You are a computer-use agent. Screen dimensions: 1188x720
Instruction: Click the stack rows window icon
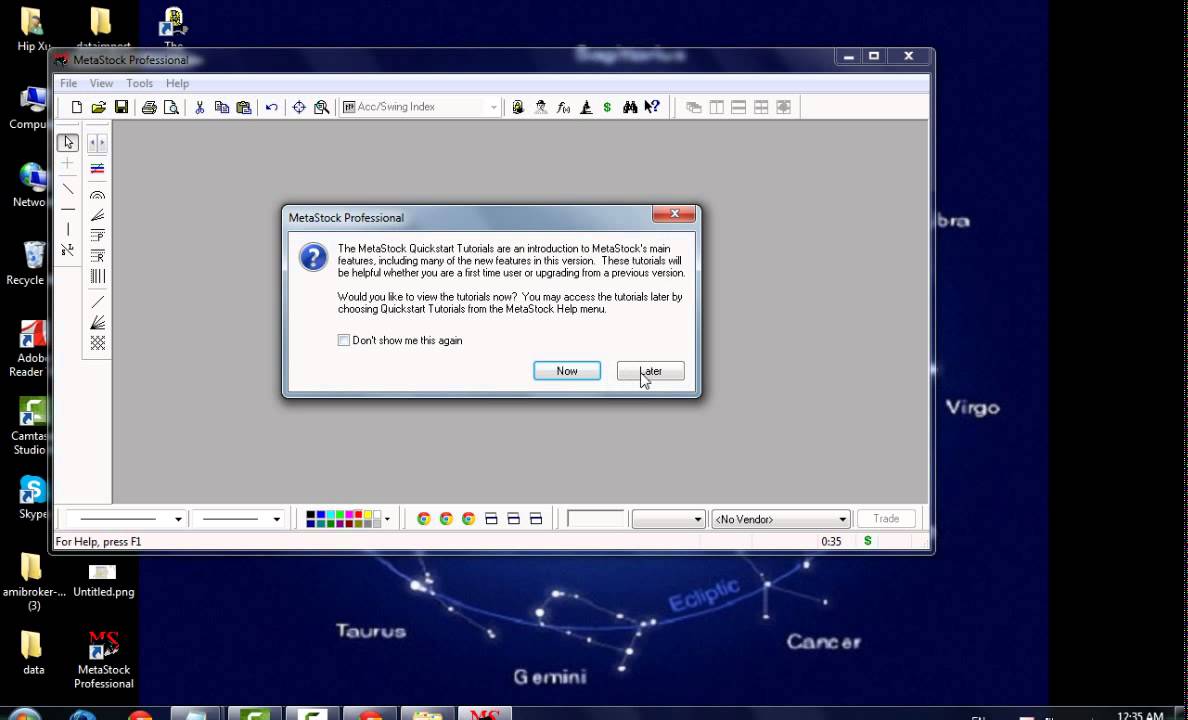coord(739,108)
